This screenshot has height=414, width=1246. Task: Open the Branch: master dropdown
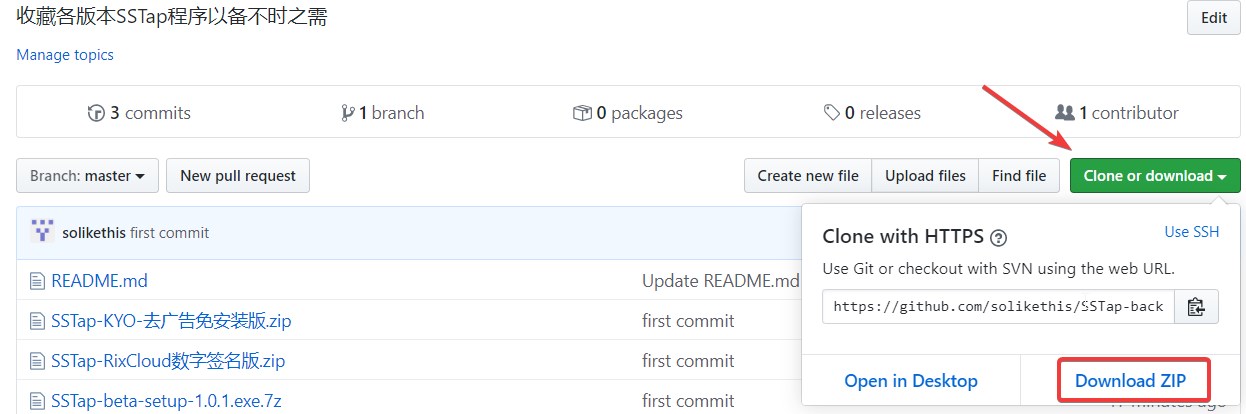click(x=87, y=176)
